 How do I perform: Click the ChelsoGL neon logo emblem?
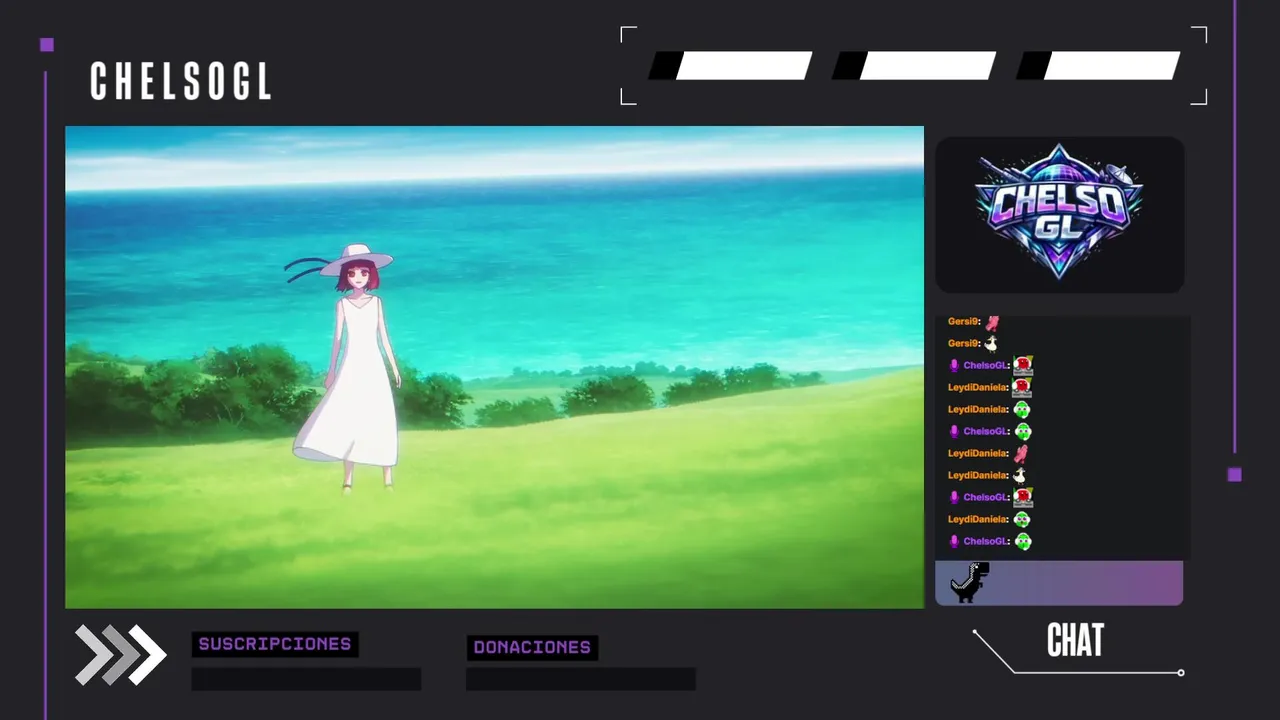[1059, 213]
